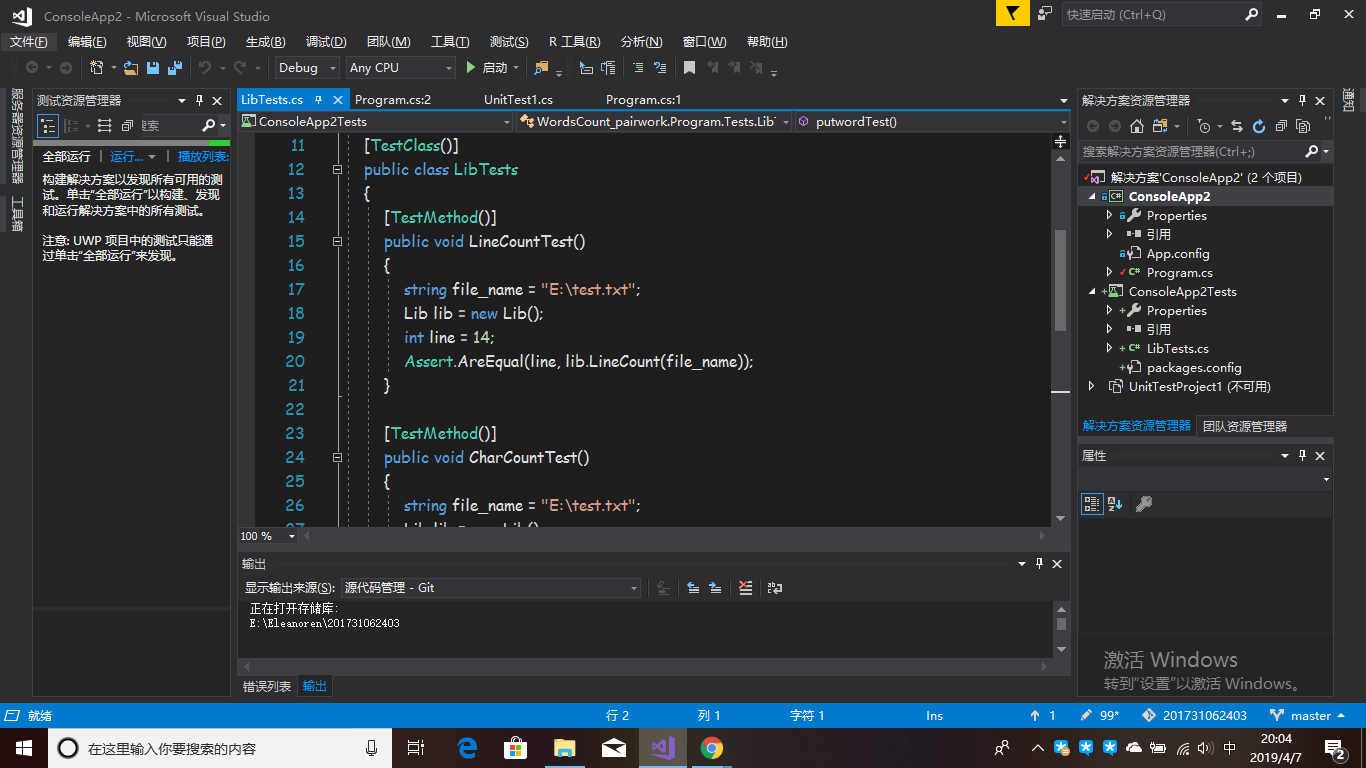Screen dimensions: 1366x768
Task: Clear all output with the red X icon
Action: (745, 588)
